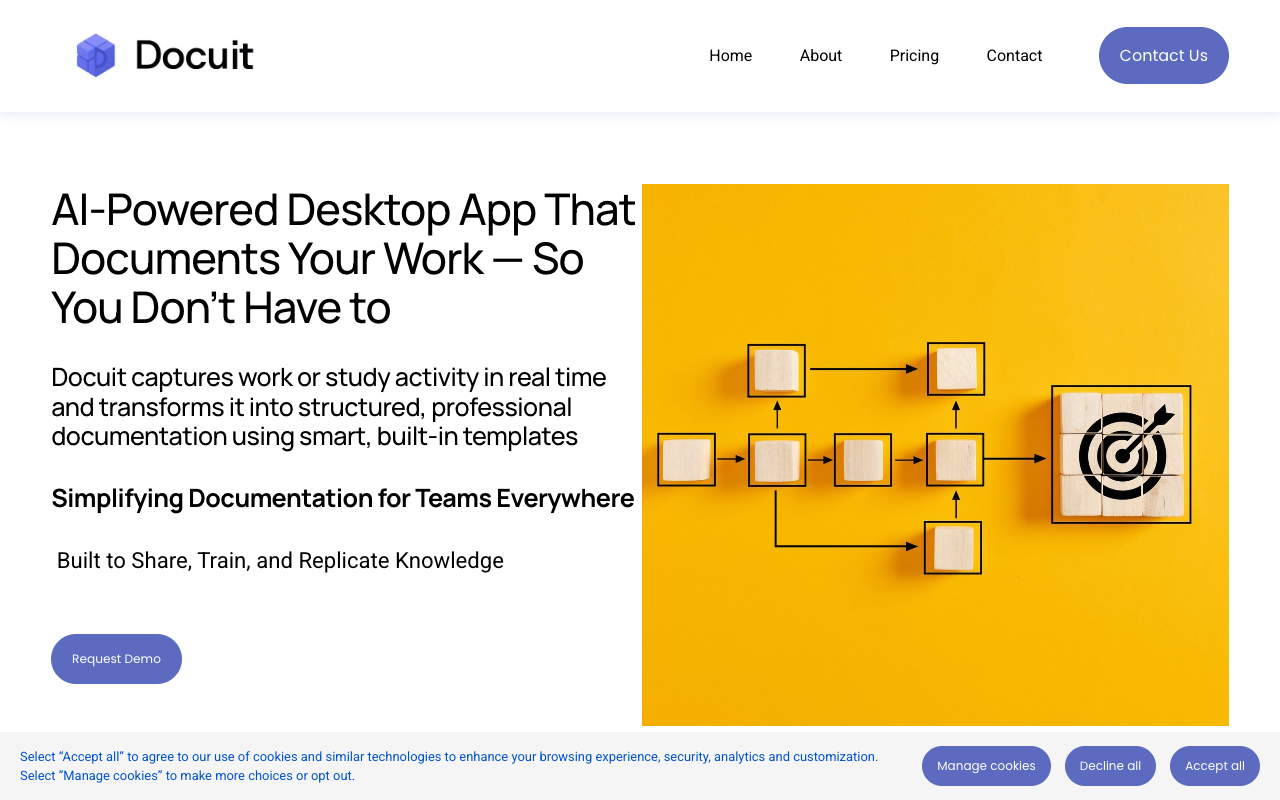Click the Docuit captures work description paragraph
1280x800 pixels.
click(328, 406)
